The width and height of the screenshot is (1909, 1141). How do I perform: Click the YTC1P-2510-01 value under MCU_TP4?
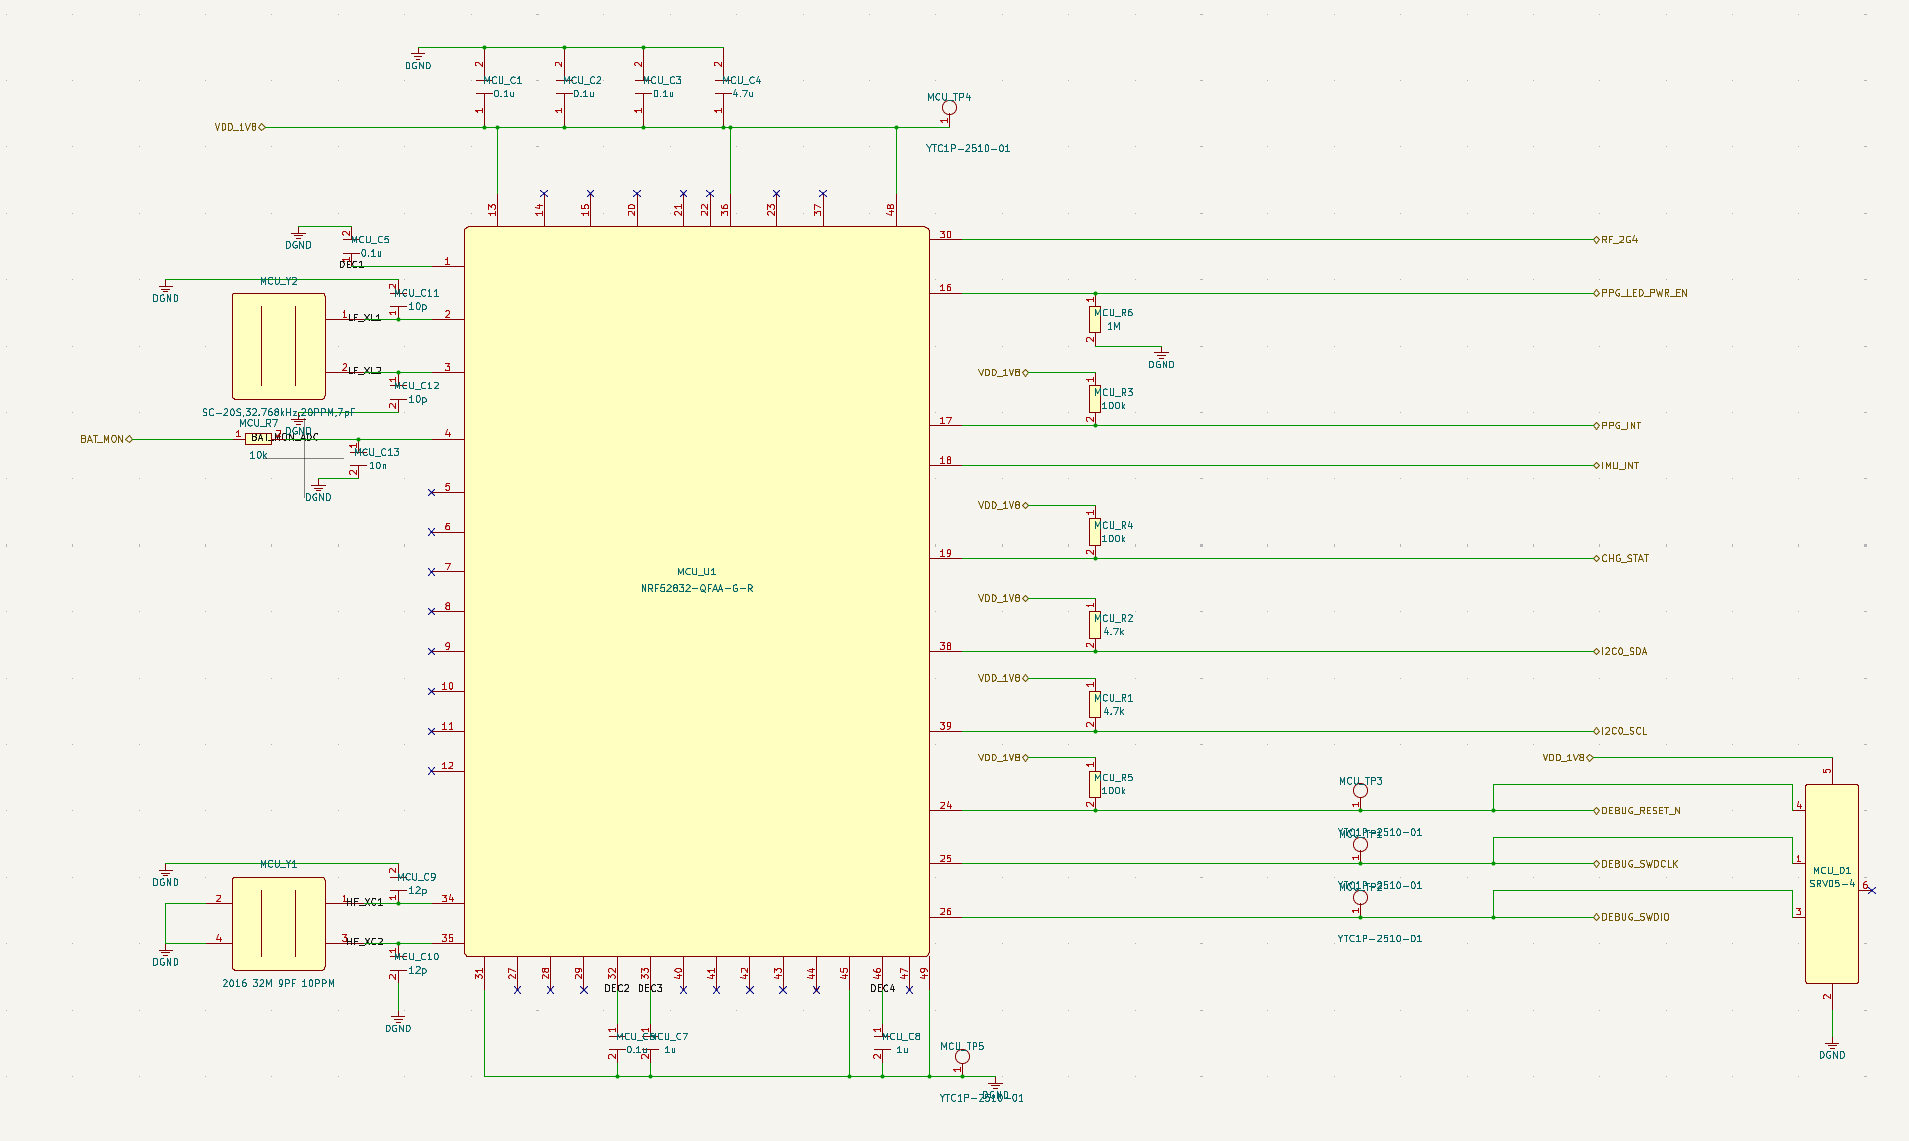point(968,149)
